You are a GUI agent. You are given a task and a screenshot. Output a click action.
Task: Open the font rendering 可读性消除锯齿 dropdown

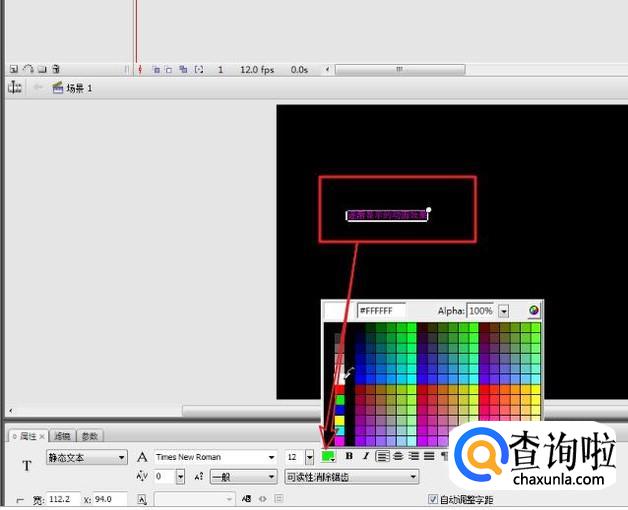point(350,477)
